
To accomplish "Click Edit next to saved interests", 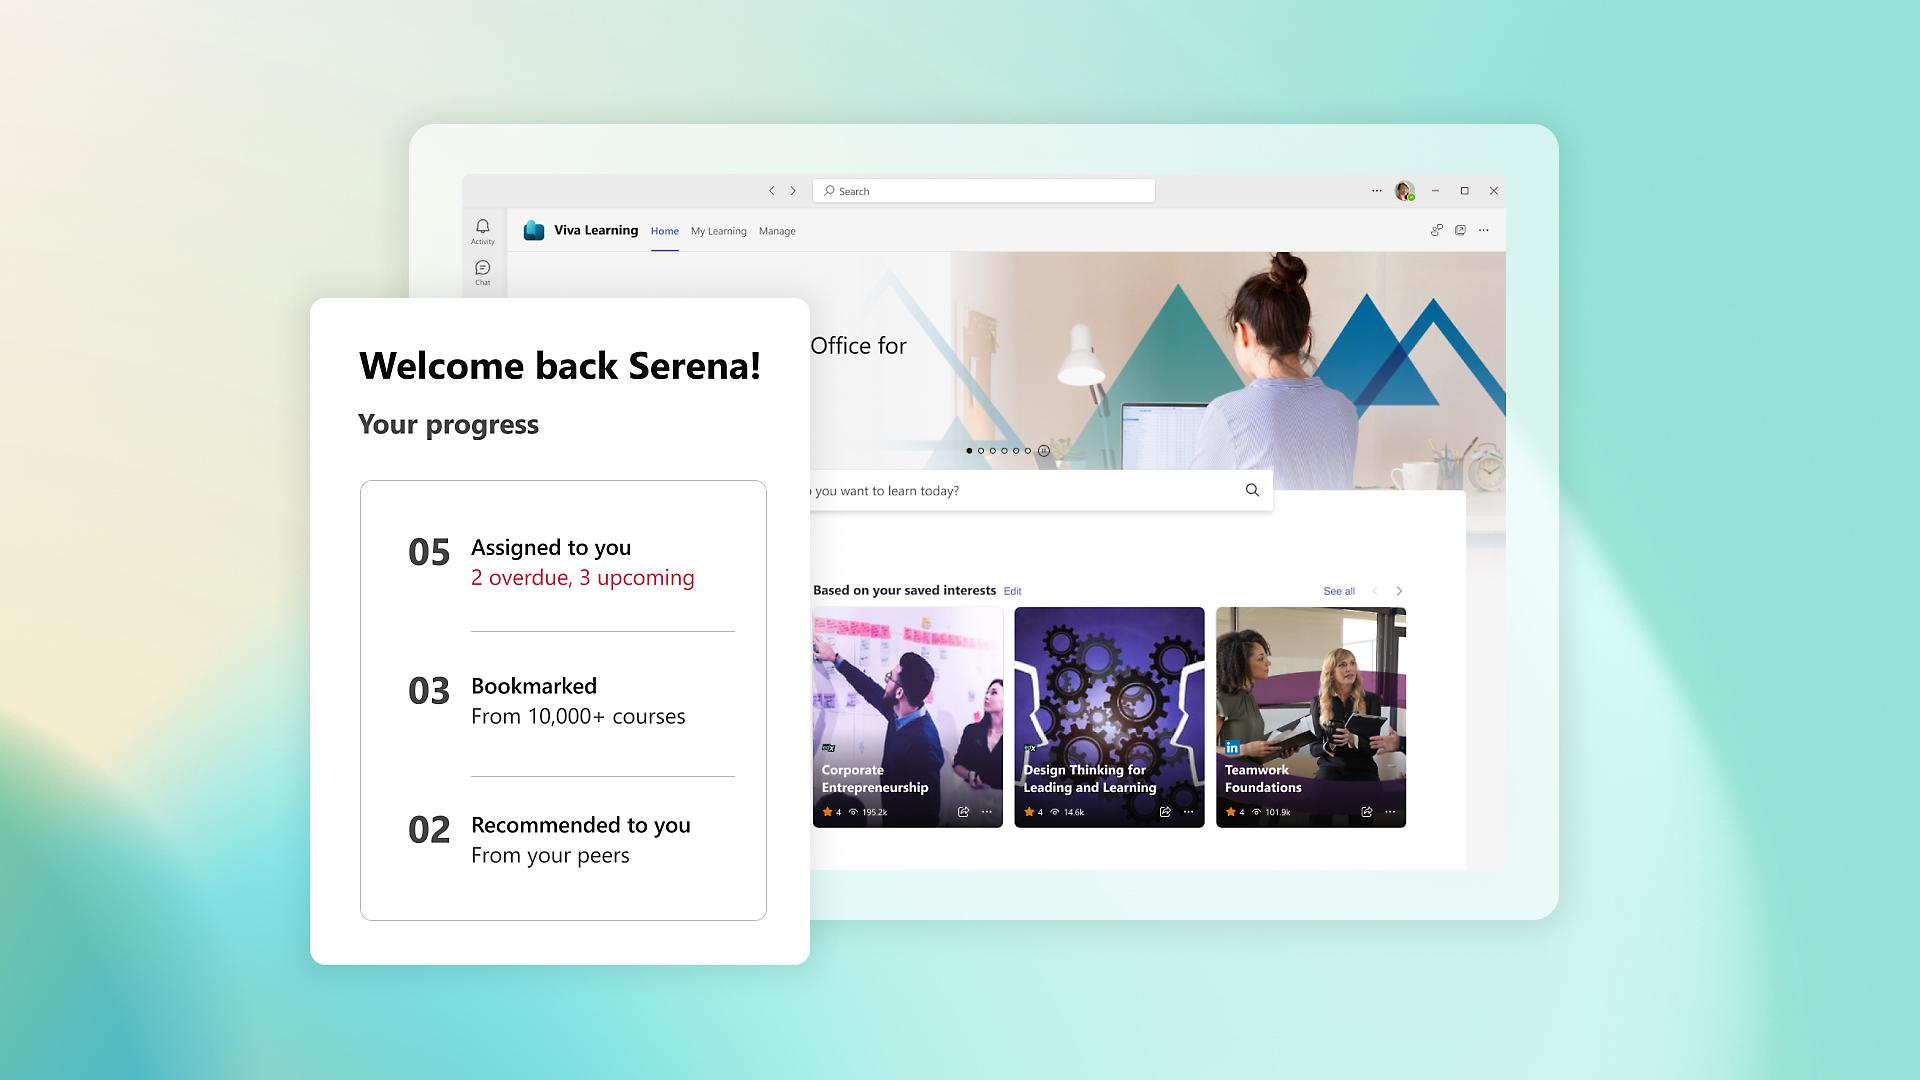I will (1013, 589).
